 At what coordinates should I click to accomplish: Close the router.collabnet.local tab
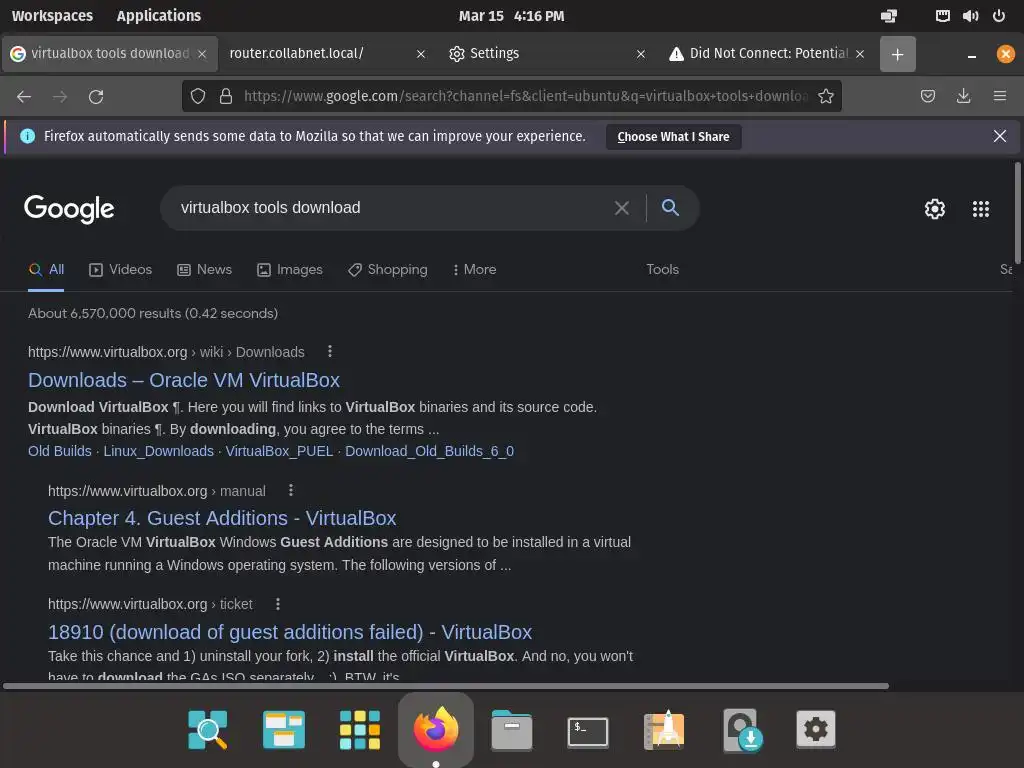[x=421, y=54]
